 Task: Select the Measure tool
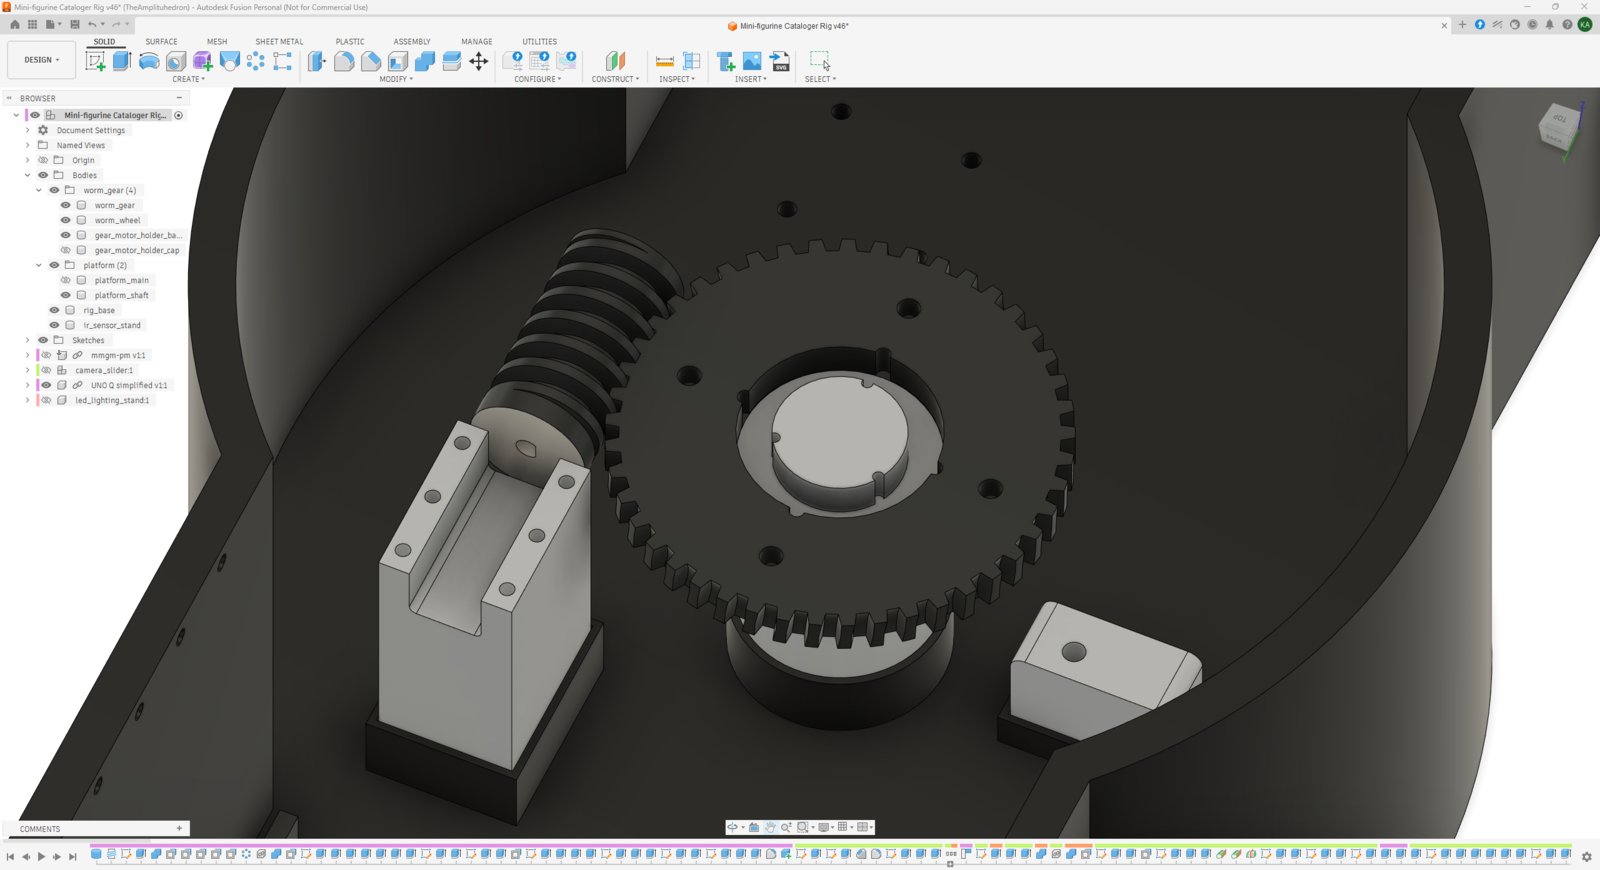coord(665,61)
